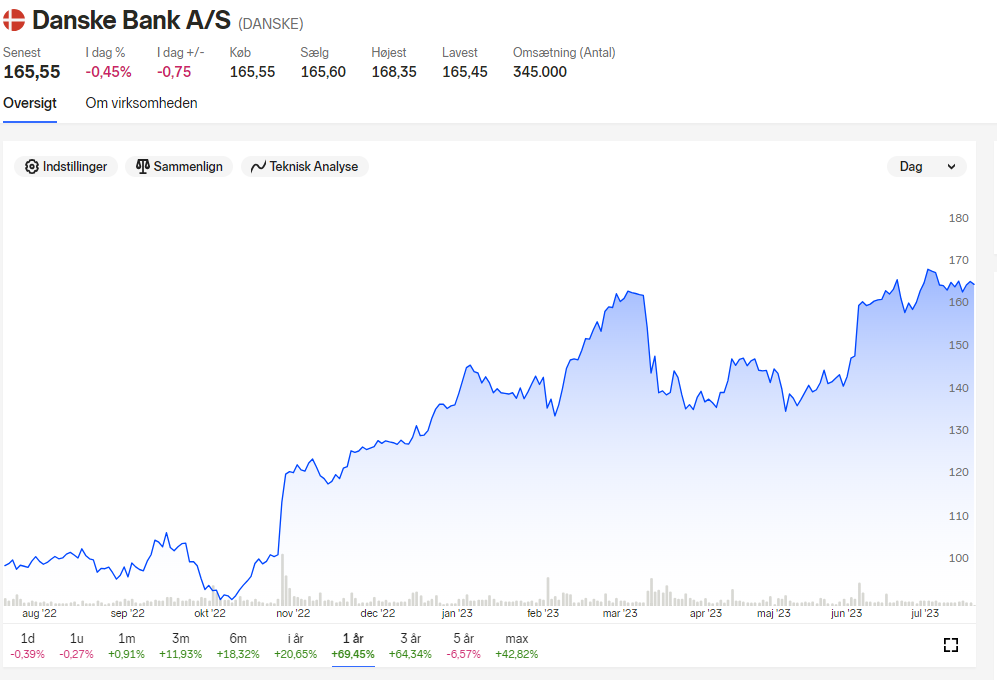This screenshot has height=680, width=997.
Task: Toggle fullscreen chart icon
Action: 951,645
